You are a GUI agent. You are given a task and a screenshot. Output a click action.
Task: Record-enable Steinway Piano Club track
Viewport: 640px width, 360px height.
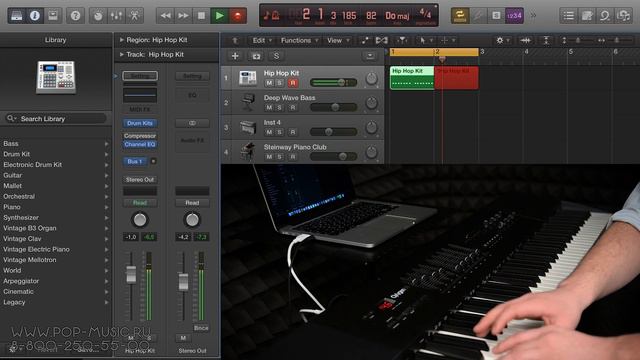293,157
